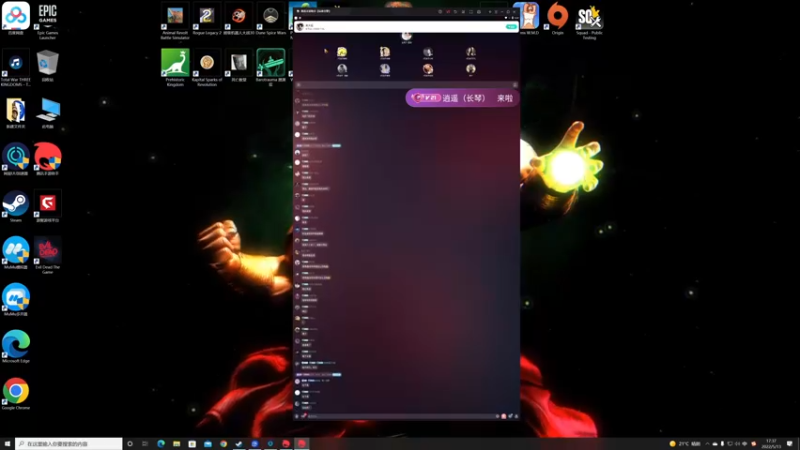The image size is (800, 450).
Task: Open Microsoft Edge desktop shortcut
Action: pyautogui.click(x=16, y=346)
